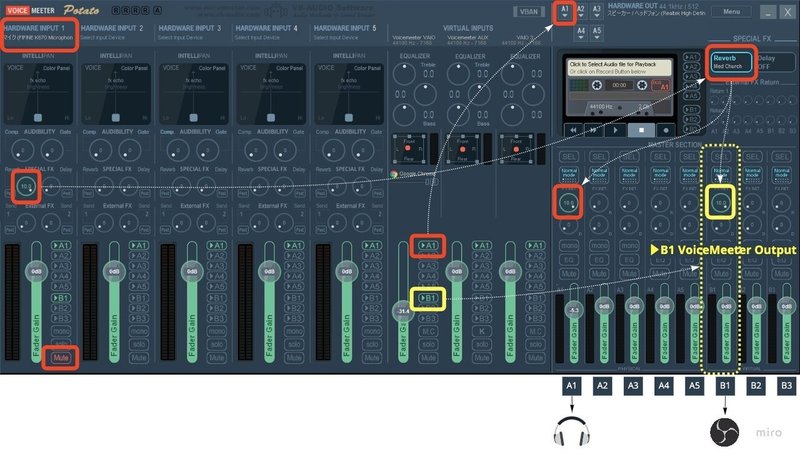The image size is (800, 455).
Task: Toggle Mute on Hardware Input 1
Action: (x=61, y=358)
